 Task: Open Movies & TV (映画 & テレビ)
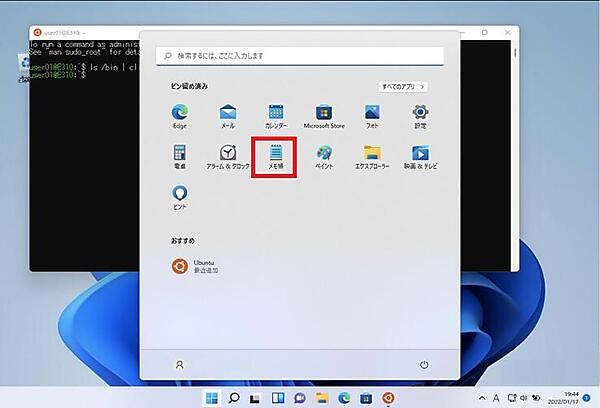[x=420, y=157]
